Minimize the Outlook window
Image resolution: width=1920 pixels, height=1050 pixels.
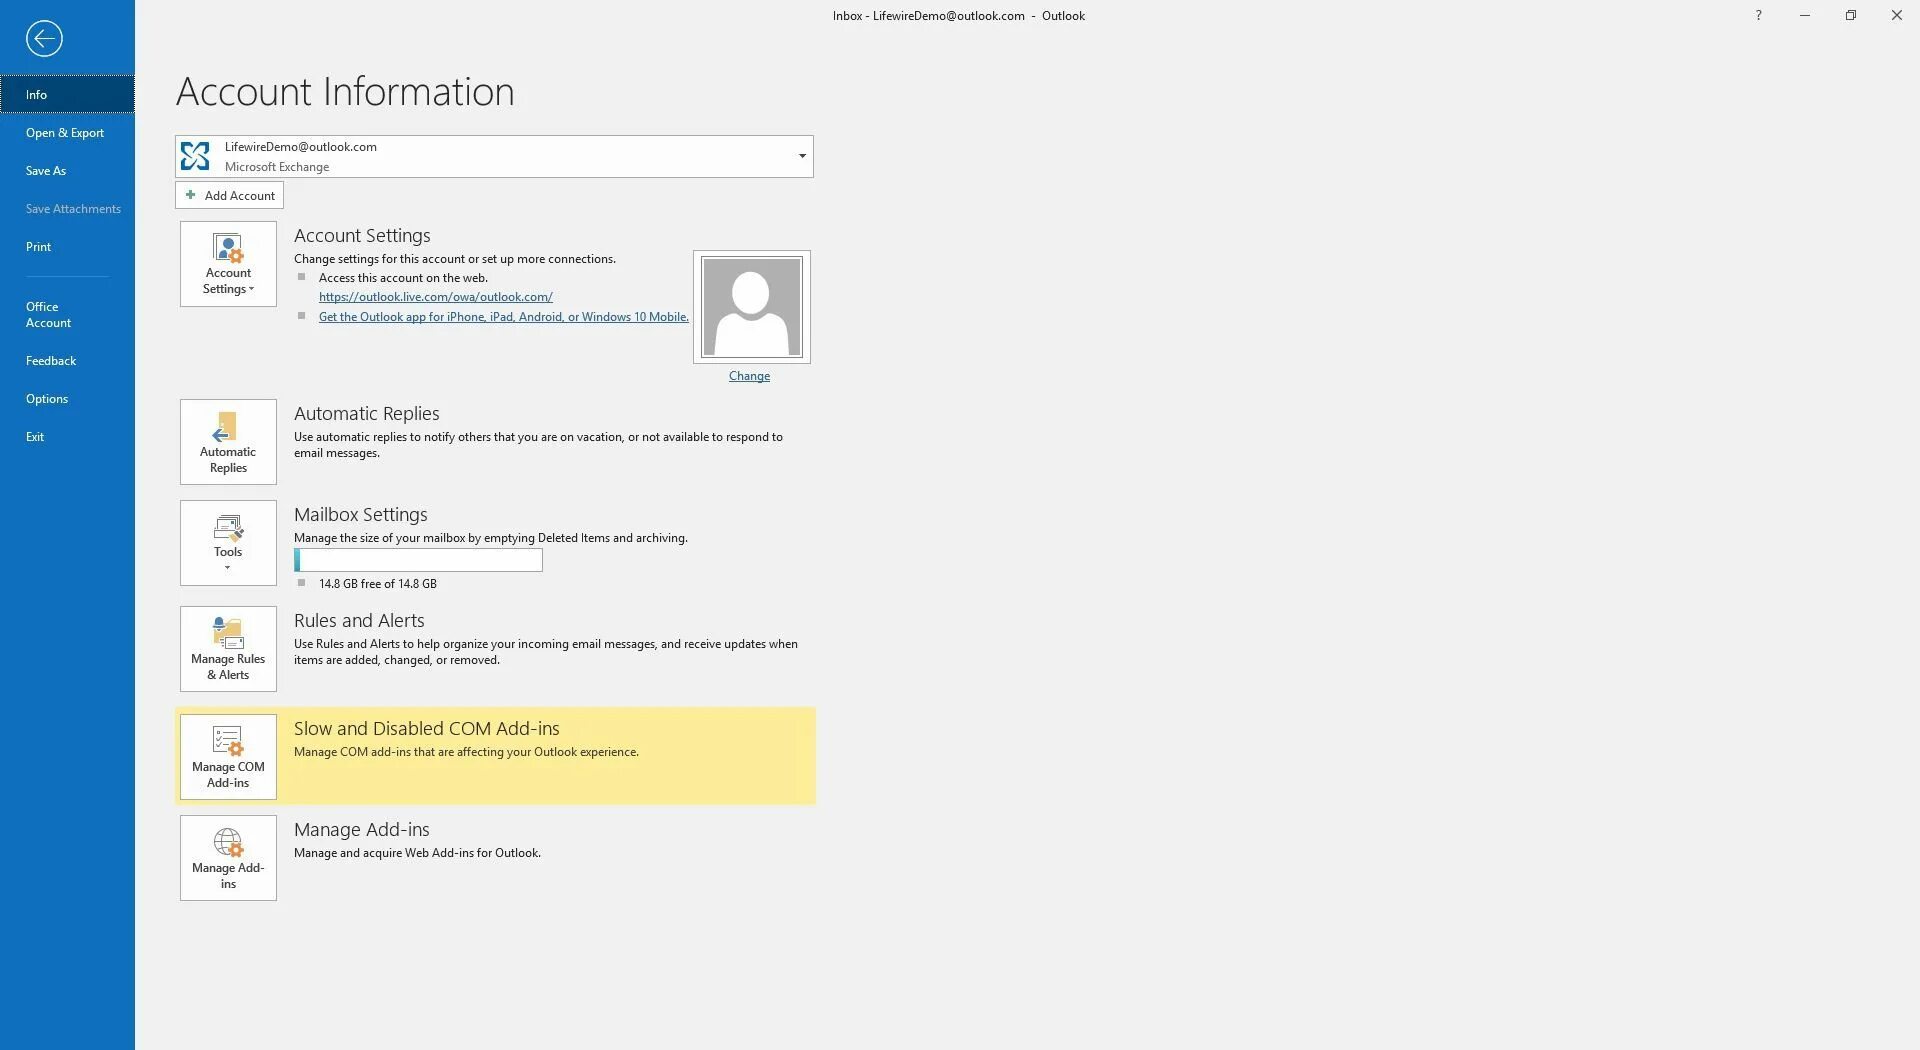point(1805,15)
